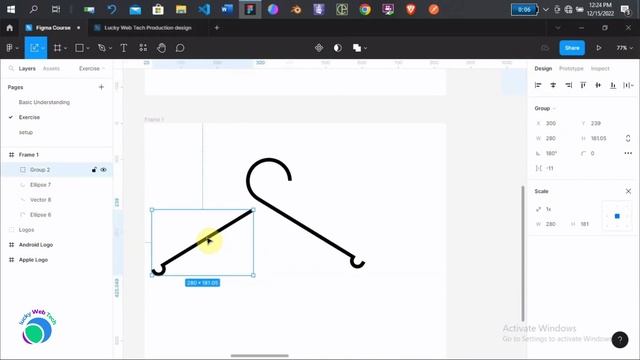Select the Hand tool
640x360 pixels.
click(162, 48)
